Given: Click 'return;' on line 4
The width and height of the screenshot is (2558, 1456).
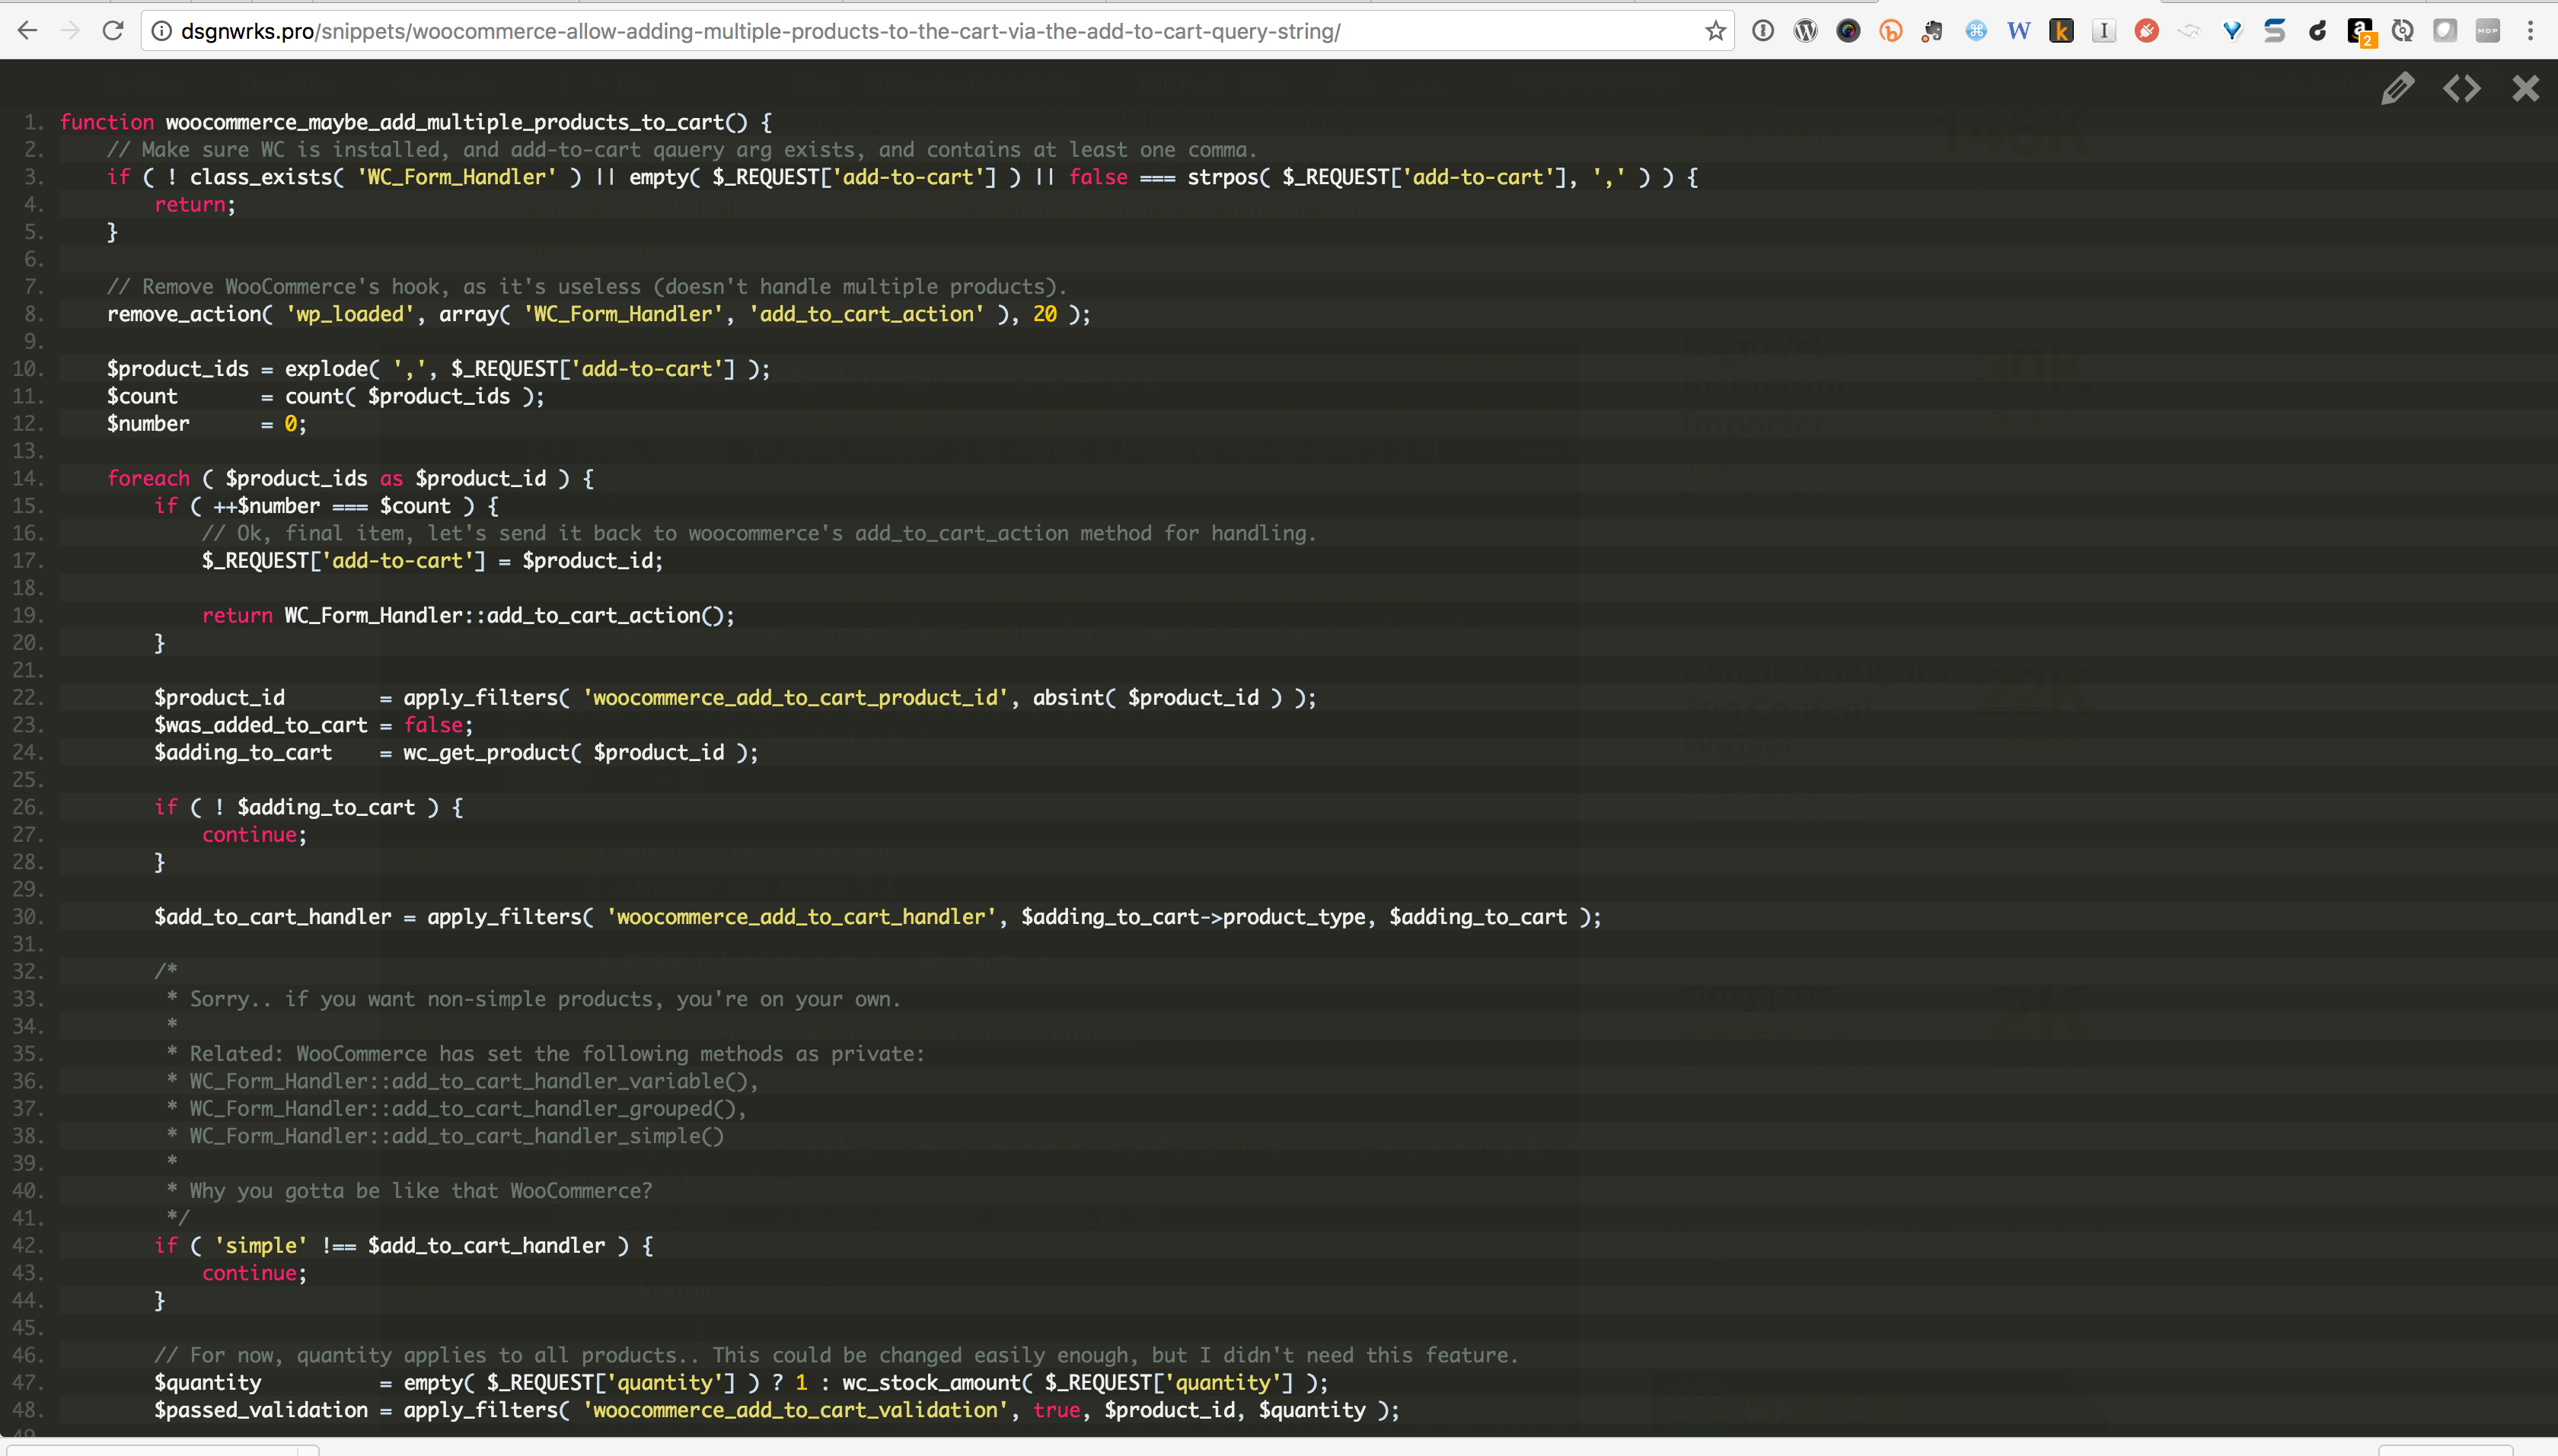Looking at the screenshot, I should click(x=195, y=204).
